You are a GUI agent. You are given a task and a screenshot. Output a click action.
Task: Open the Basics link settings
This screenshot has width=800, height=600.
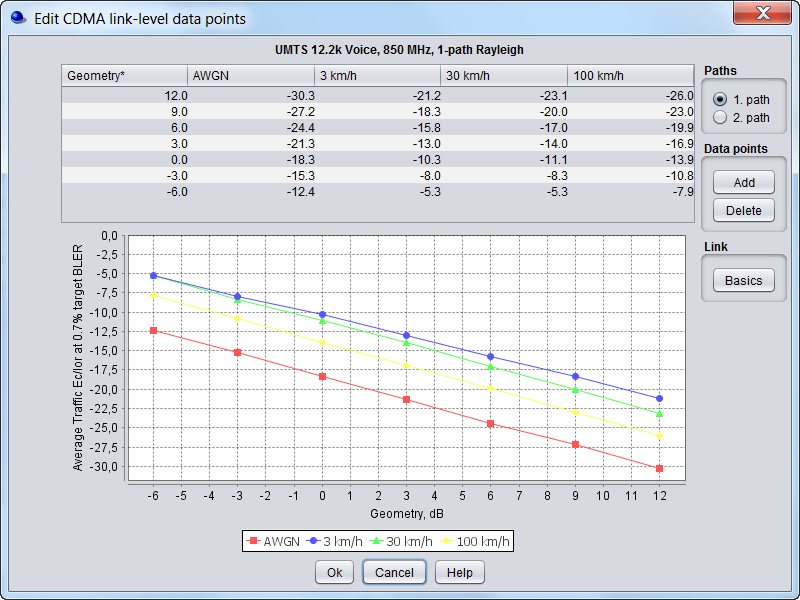[743, 280]
